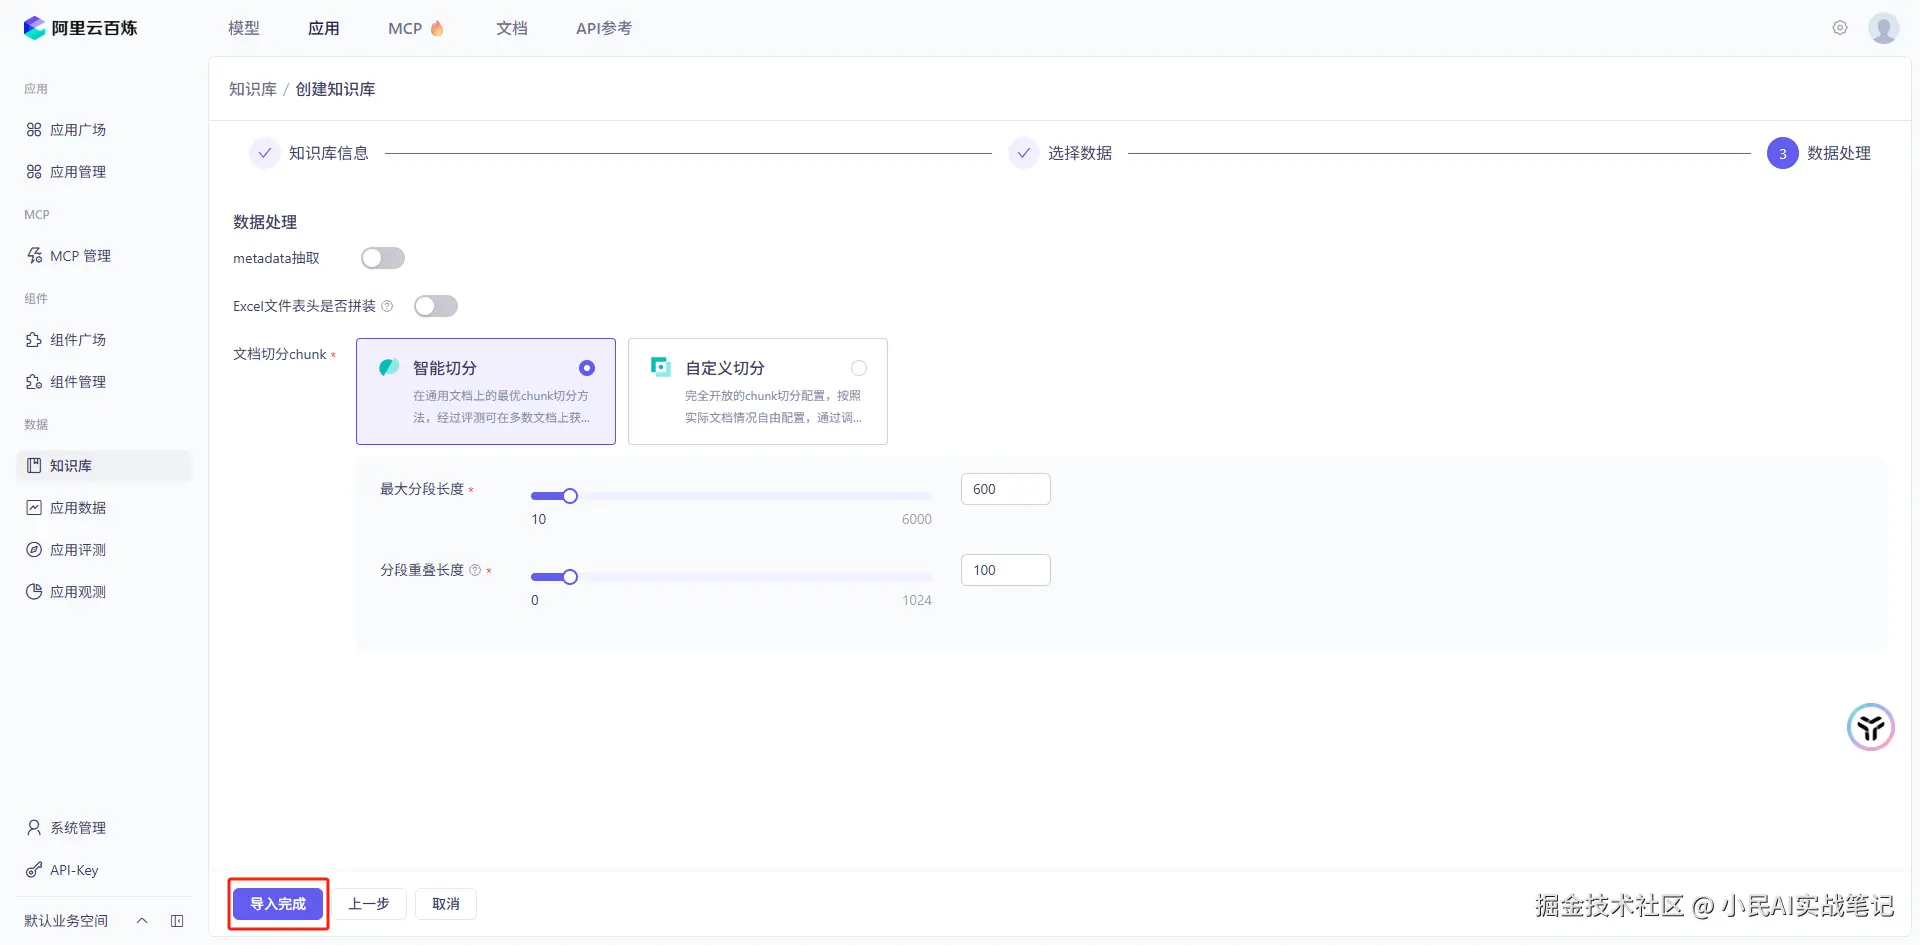Screen dimensions: 1920x945
Task: Click the help icon next to Excel文件表头是否拼装
Action: pos(387,306)
